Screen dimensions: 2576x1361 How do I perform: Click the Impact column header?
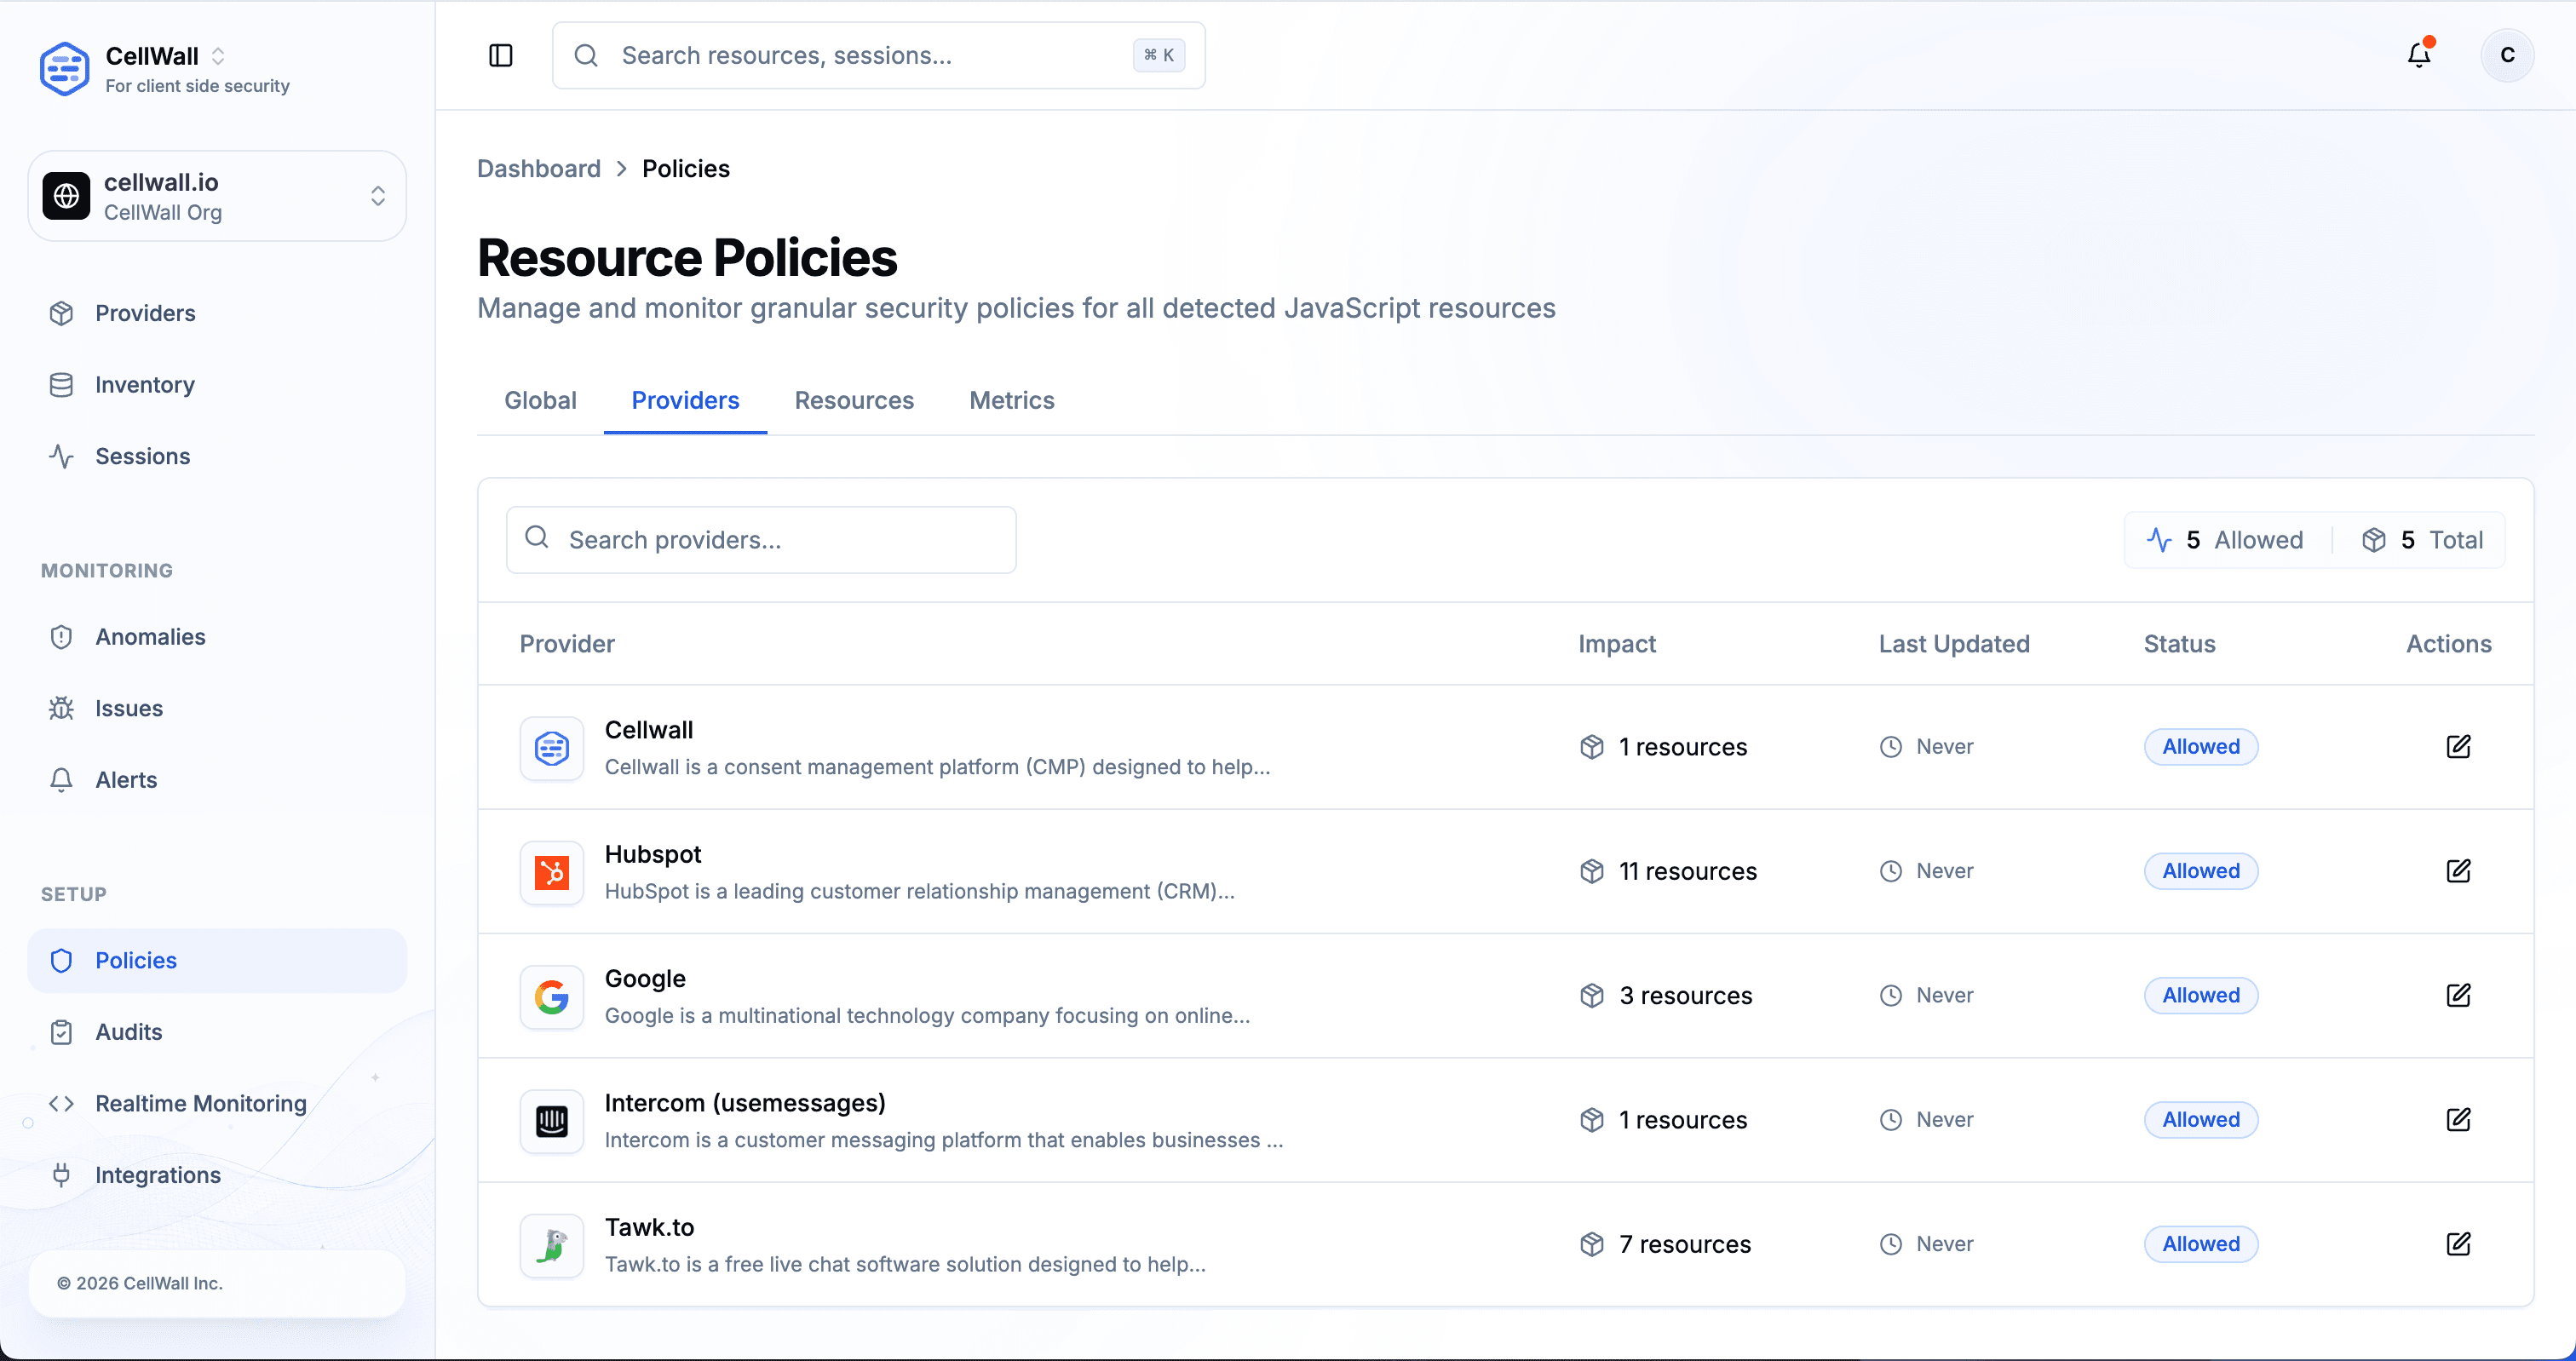click(1617, 644)
